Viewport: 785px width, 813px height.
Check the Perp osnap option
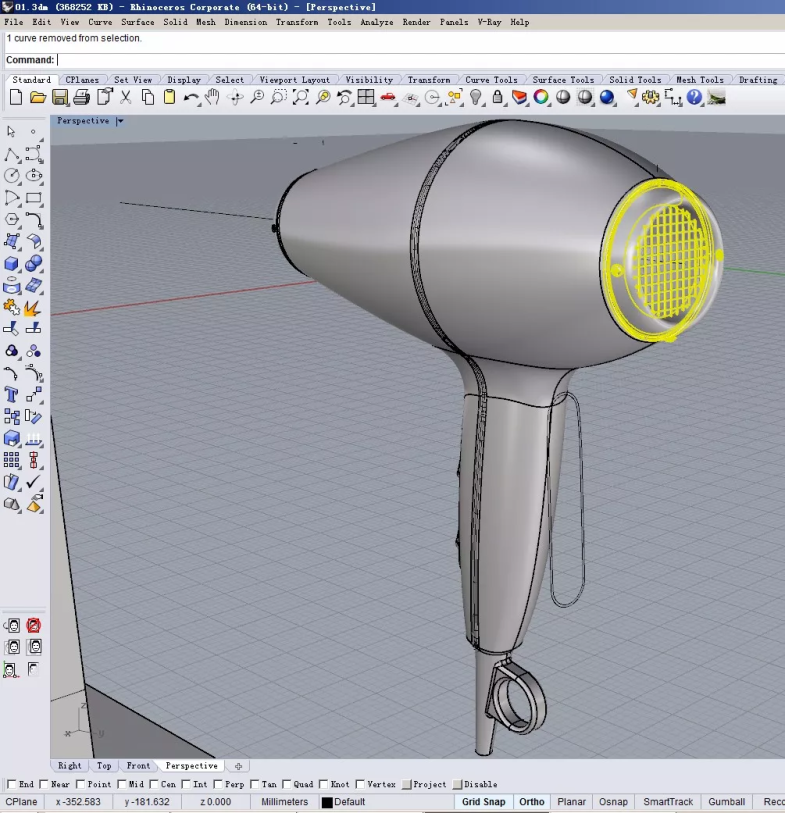point(218,785)
